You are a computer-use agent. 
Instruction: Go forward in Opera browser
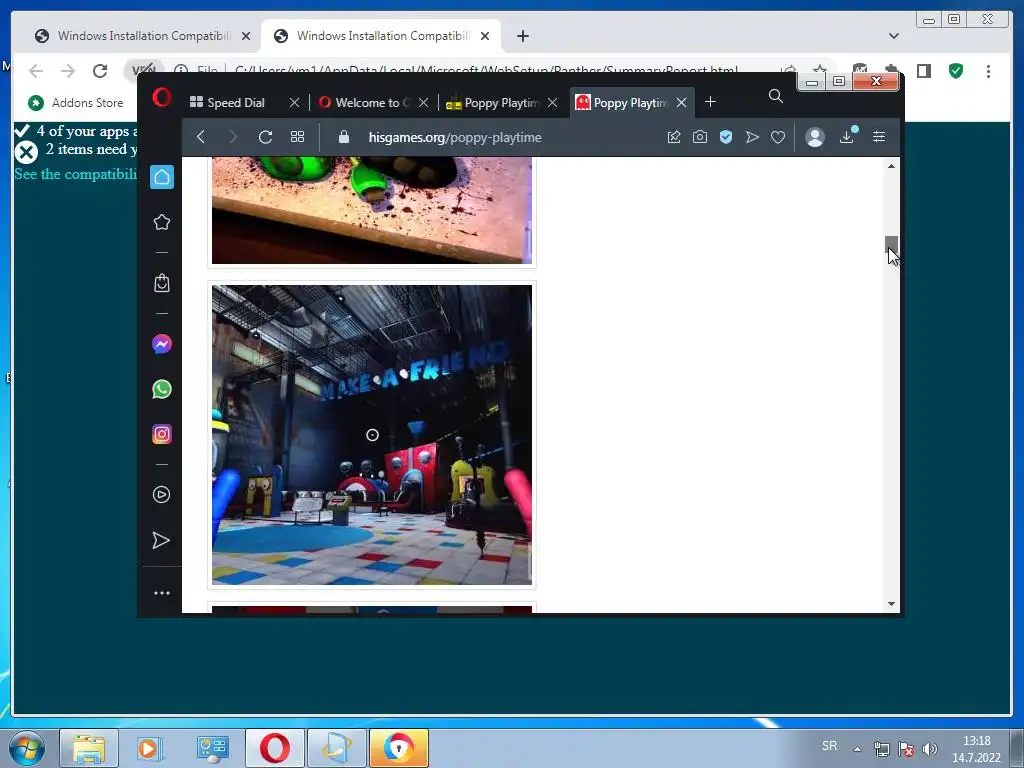tap(232, 137)
